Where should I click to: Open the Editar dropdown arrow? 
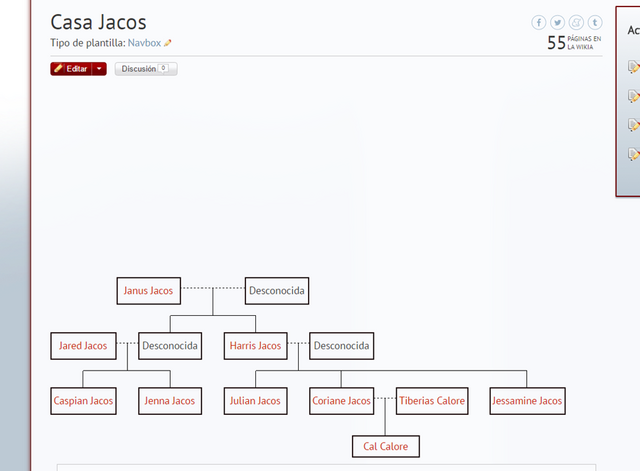pyautogui.click(x=99, y=69)
